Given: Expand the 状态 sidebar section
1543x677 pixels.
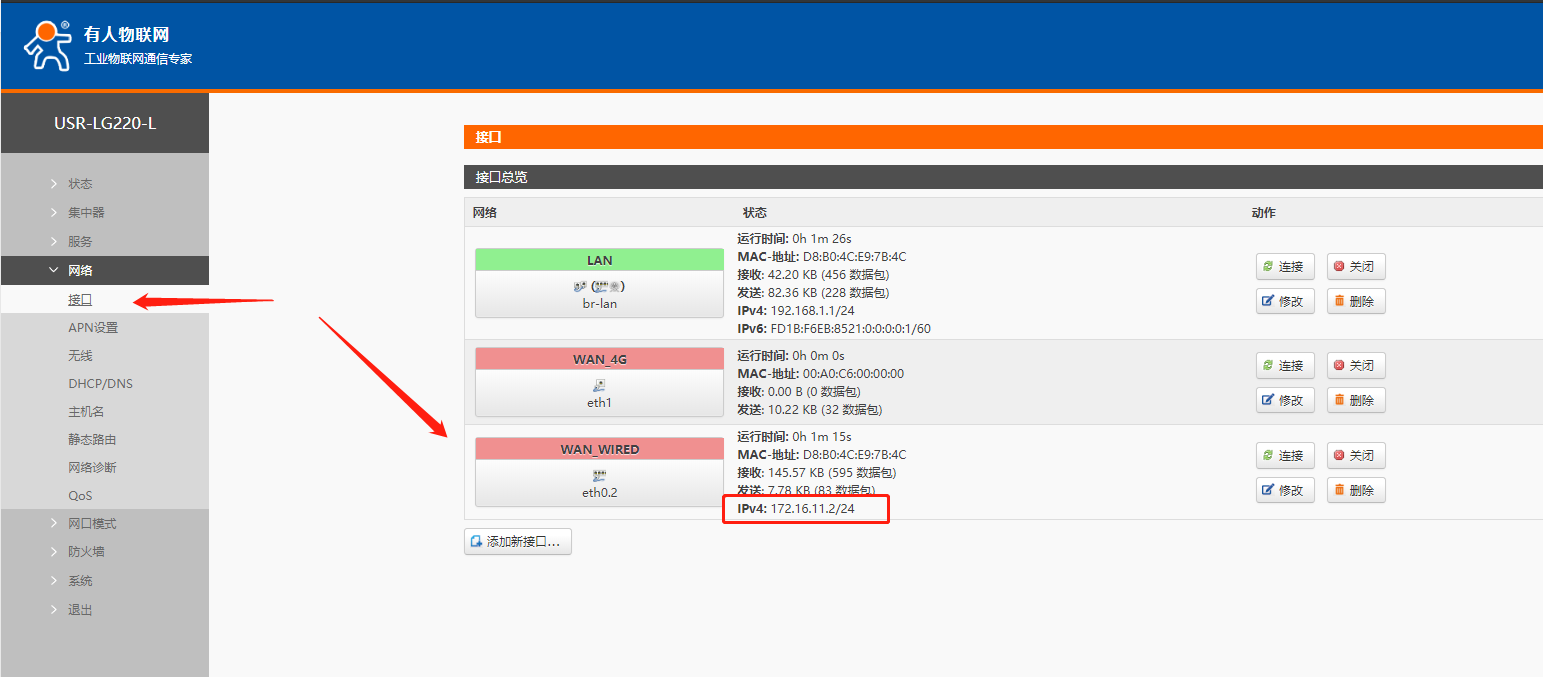Looking at the screenshot, I should [x=80, y=184].
